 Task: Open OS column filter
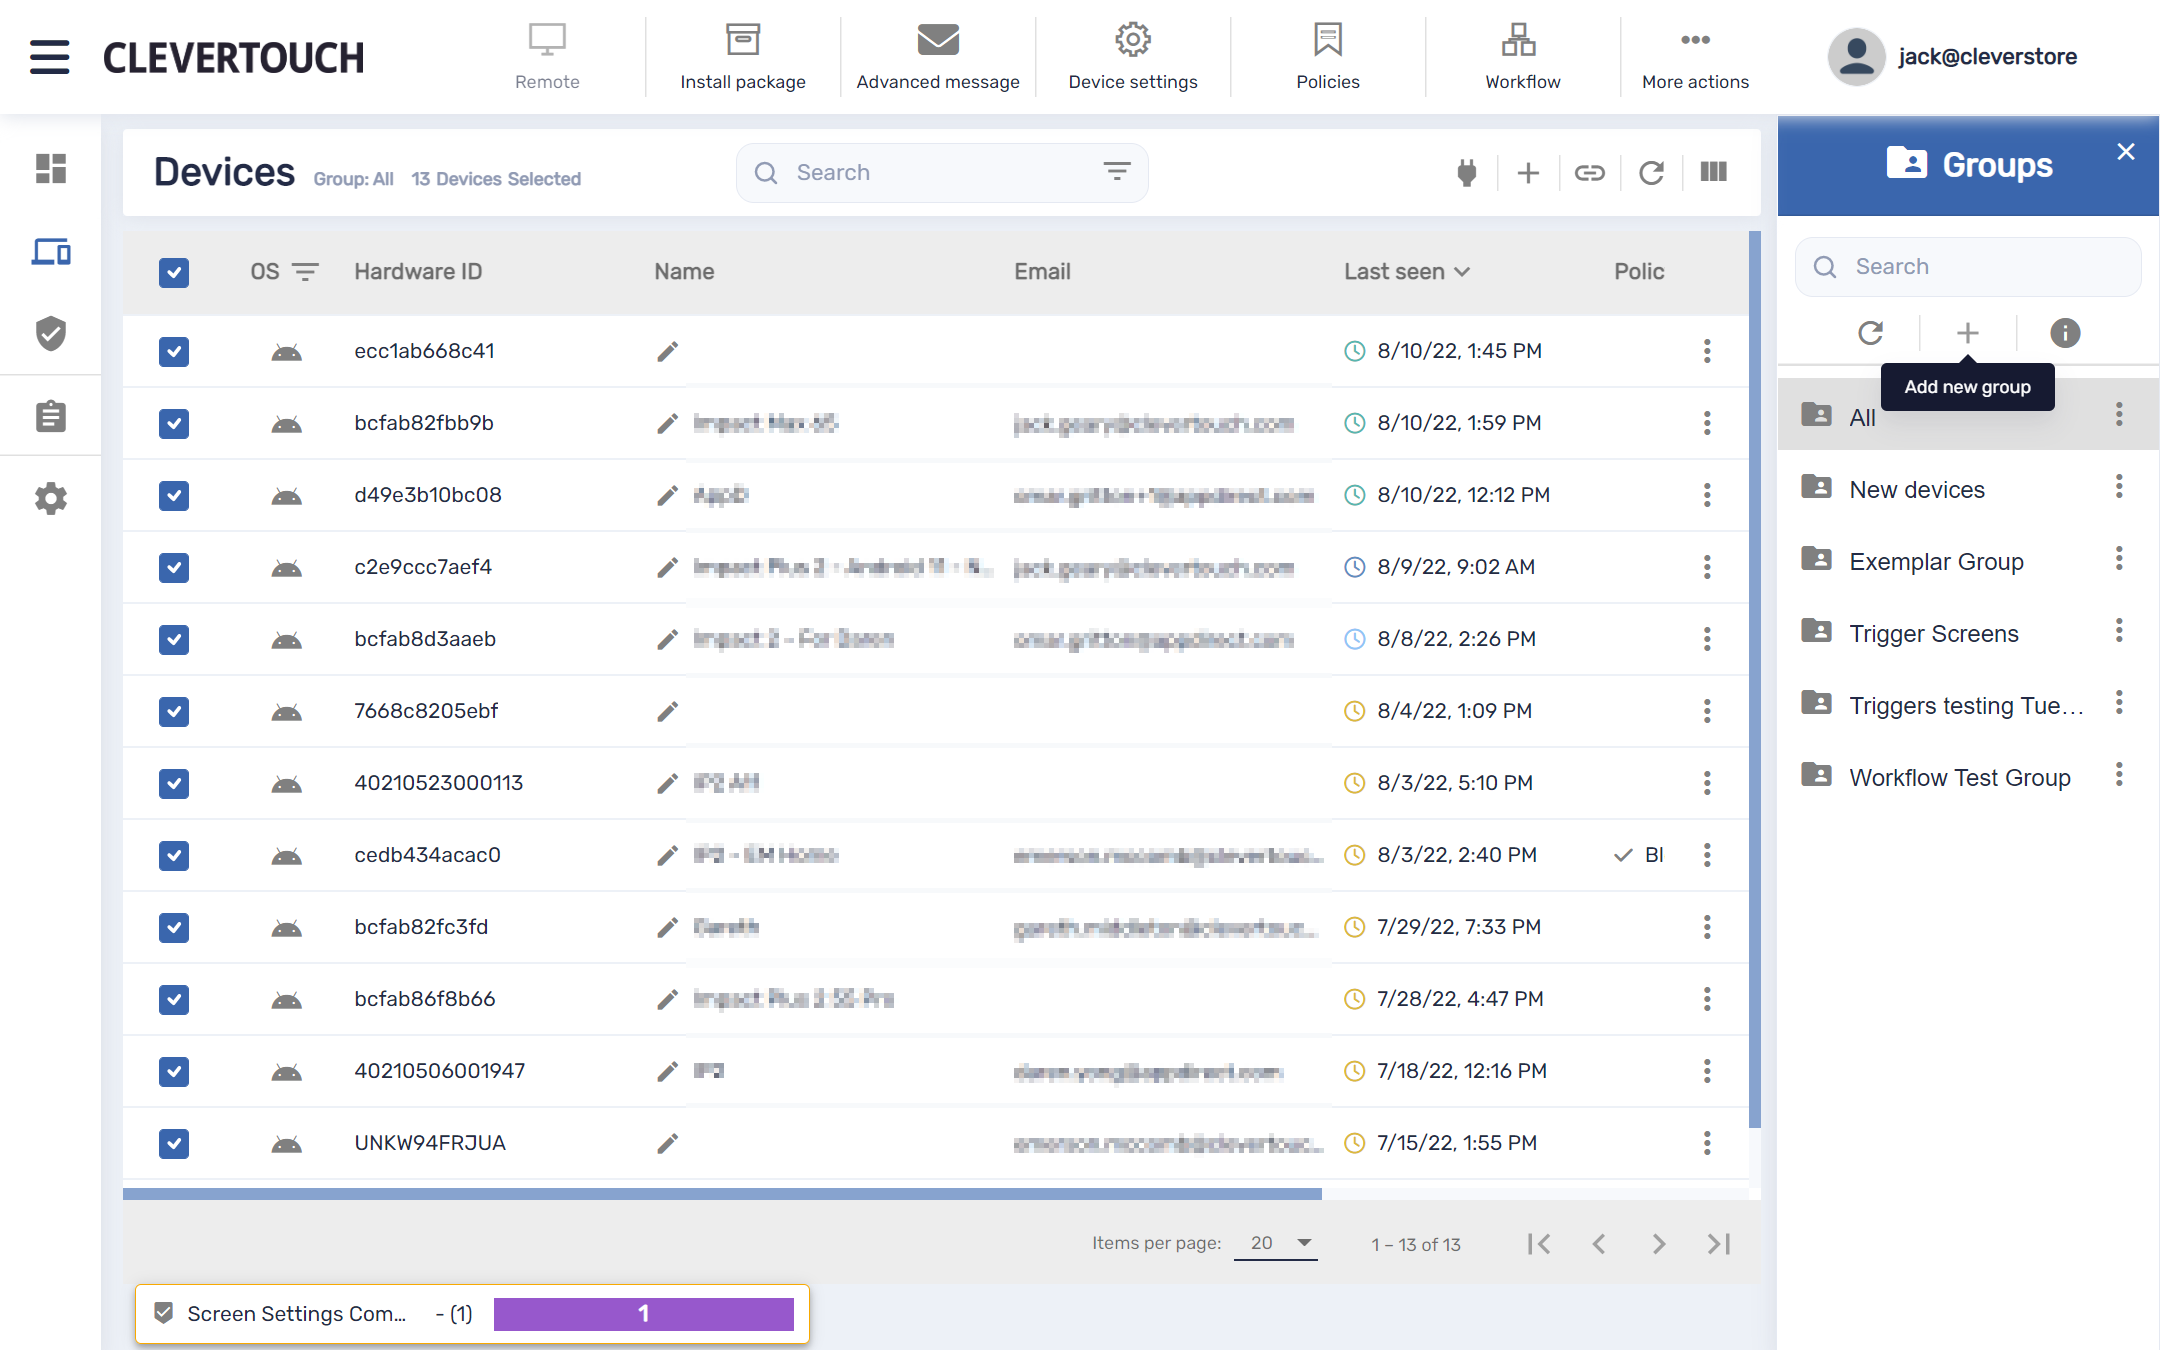tap(304, 272)
